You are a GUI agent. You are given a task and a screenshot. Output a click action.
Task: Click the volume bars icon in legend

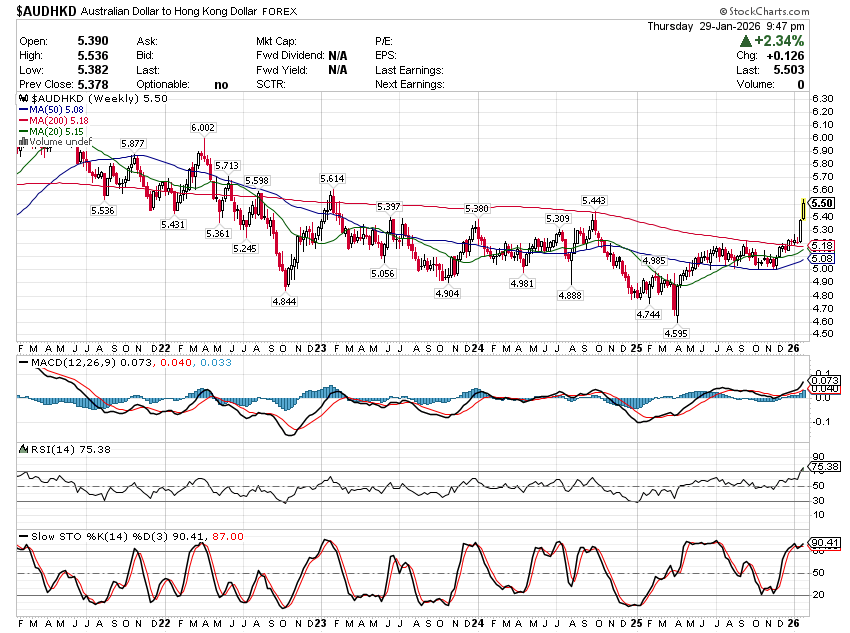(x=23, y=143)
